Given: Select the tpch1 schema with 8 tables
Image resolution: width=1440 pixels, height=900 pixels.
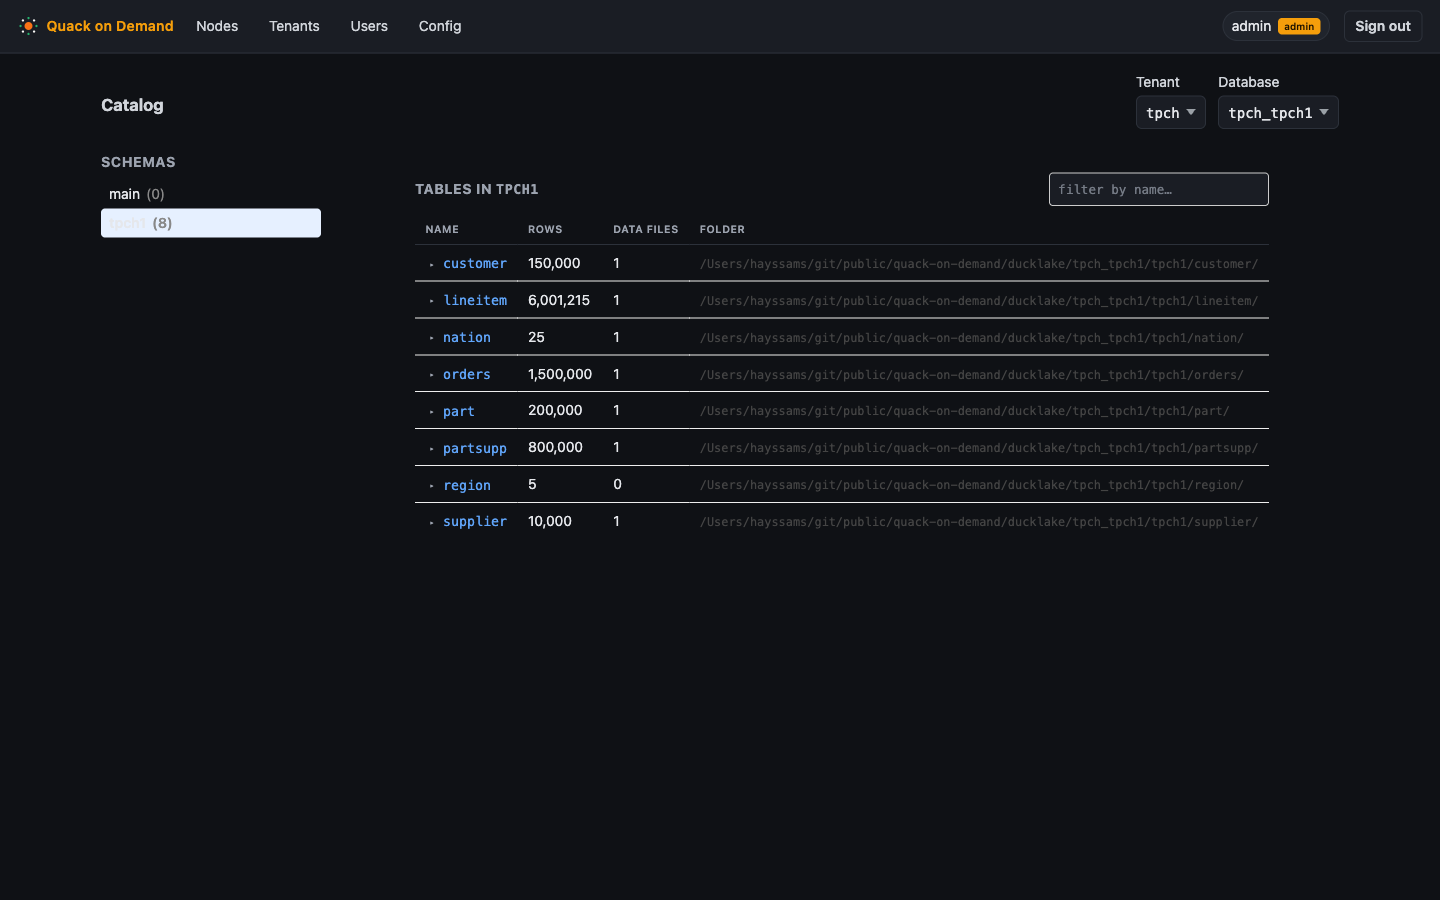Looking at the screenshot, I should pos(211,223).
